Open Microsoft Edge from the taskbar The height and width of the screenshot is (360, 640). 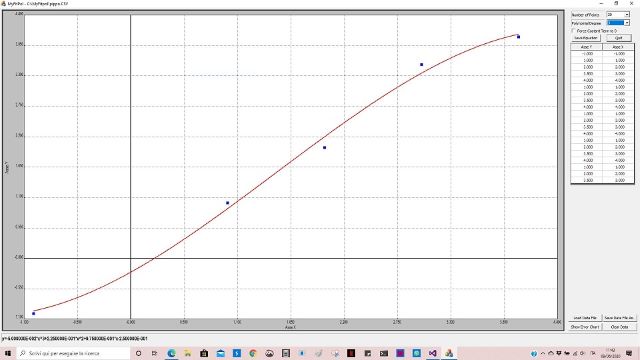click(171, 353)
